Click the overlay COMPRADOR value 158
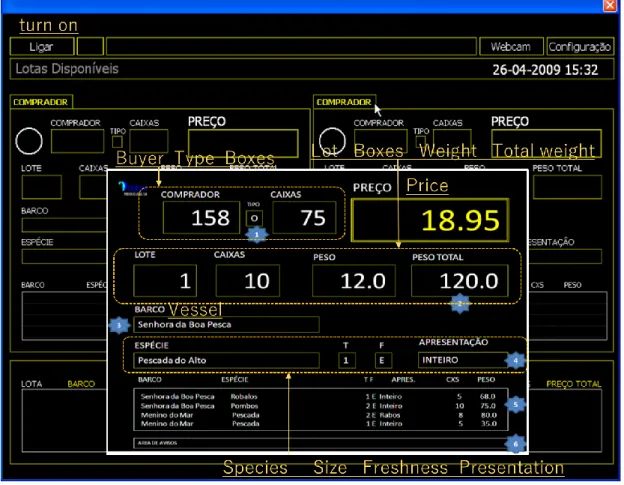 [x=202, y=218]
